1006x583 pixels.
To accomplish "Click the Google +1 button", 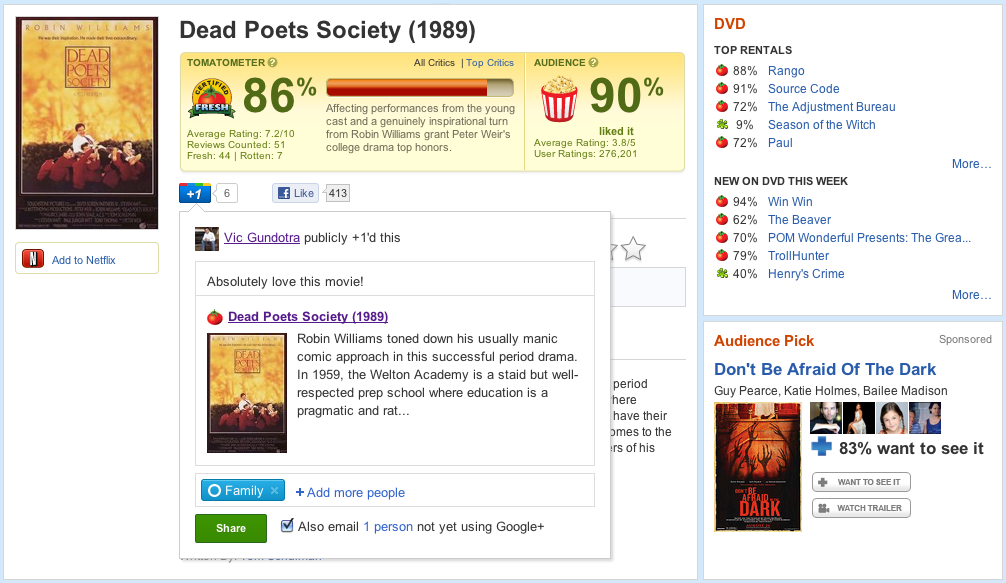I will click(x=195, y=193).
